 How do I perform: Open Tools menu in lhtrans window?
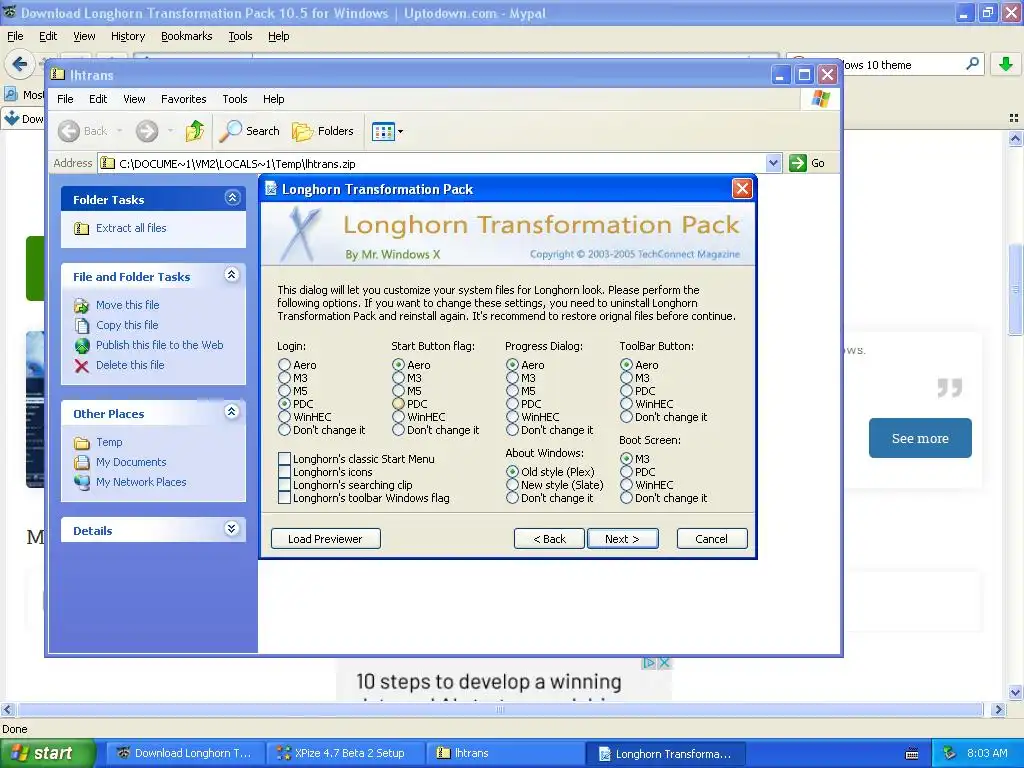coord(234,99)
